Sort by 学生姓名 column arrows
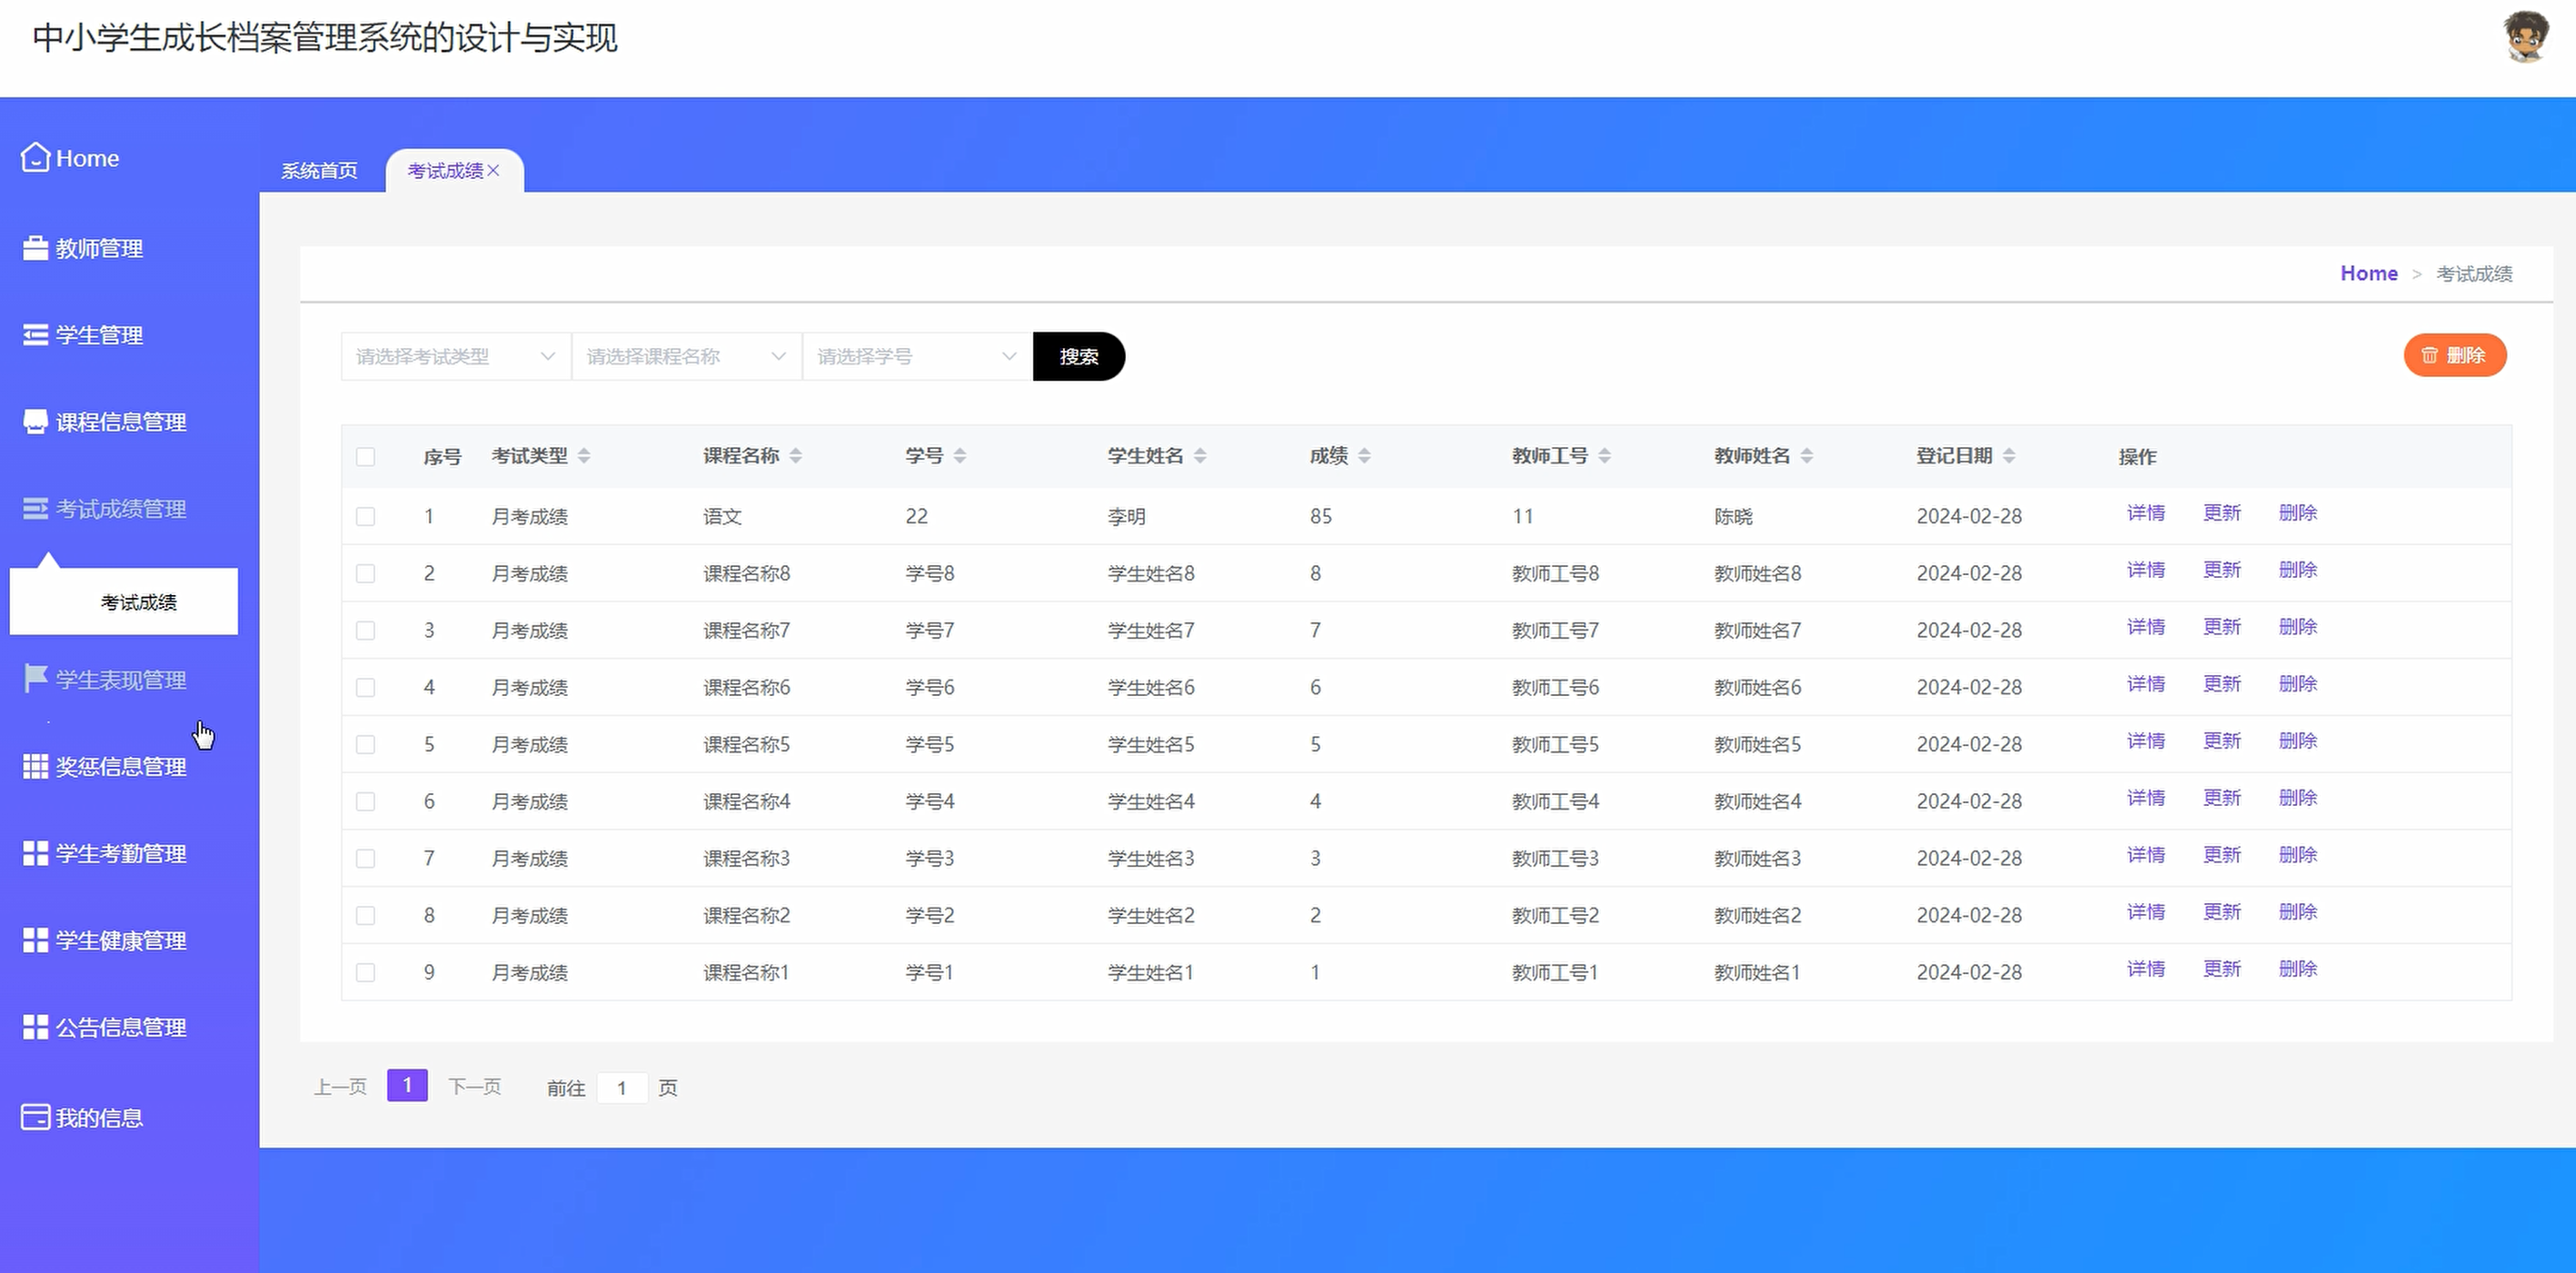 (1200, 456)
